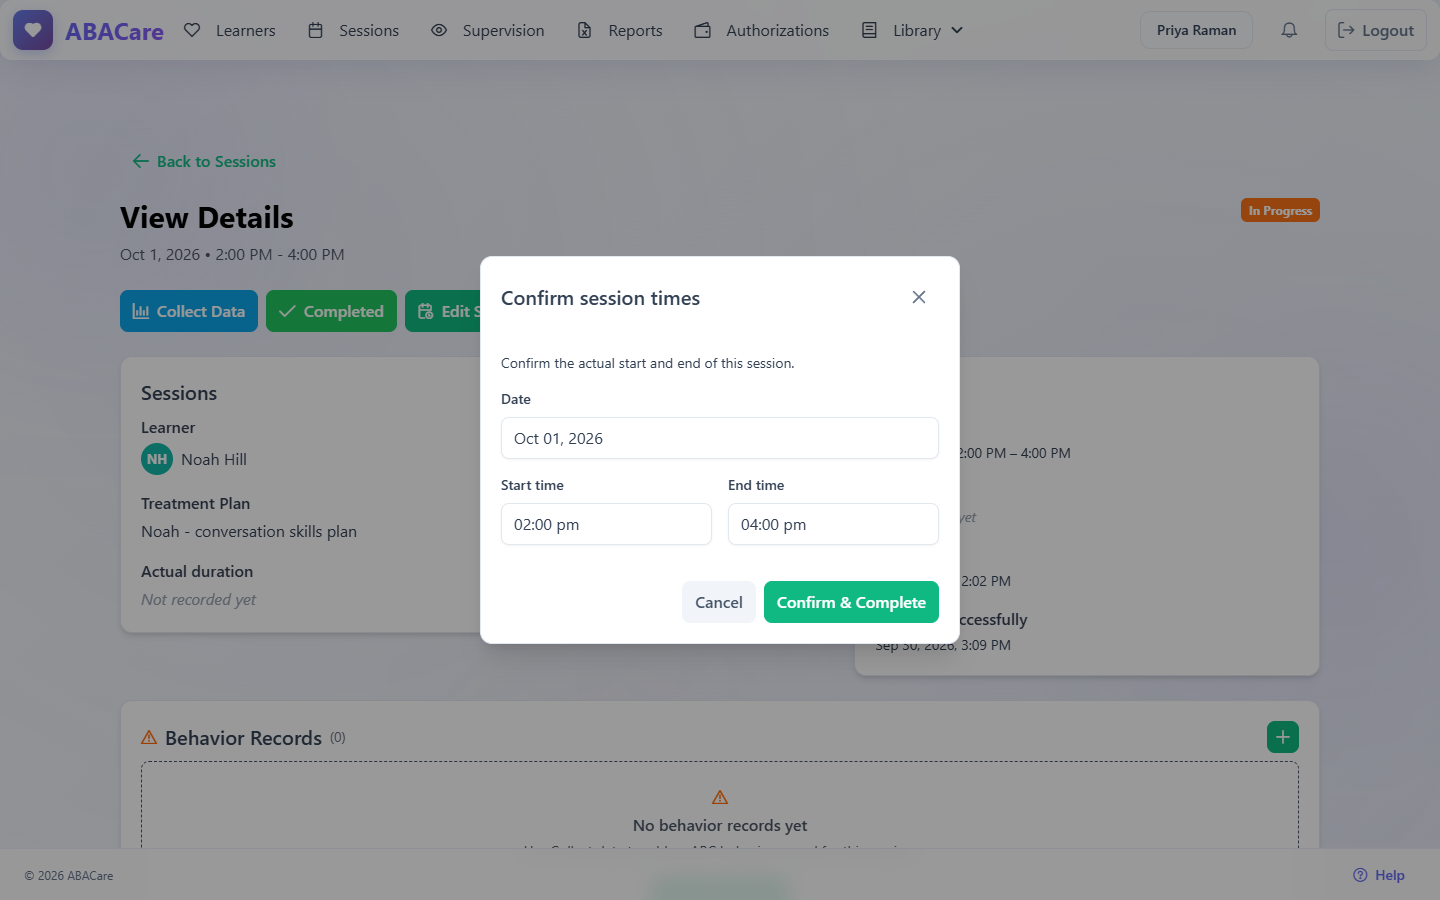
Task: Open the notifications bell
Action: [1289, 30]
